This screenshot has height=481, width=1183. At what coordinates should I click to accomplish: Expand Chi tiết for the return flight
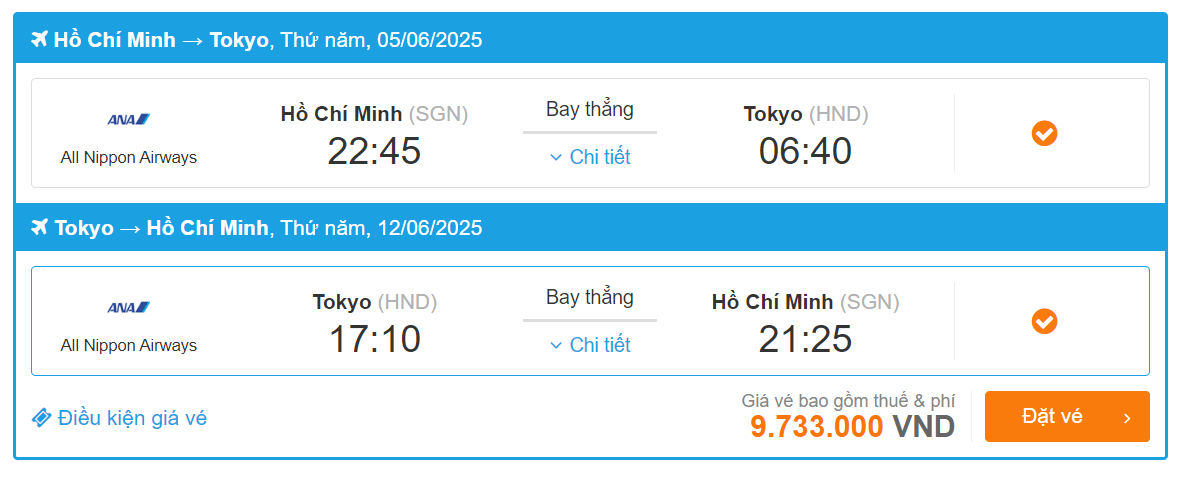tap(590, 345)
